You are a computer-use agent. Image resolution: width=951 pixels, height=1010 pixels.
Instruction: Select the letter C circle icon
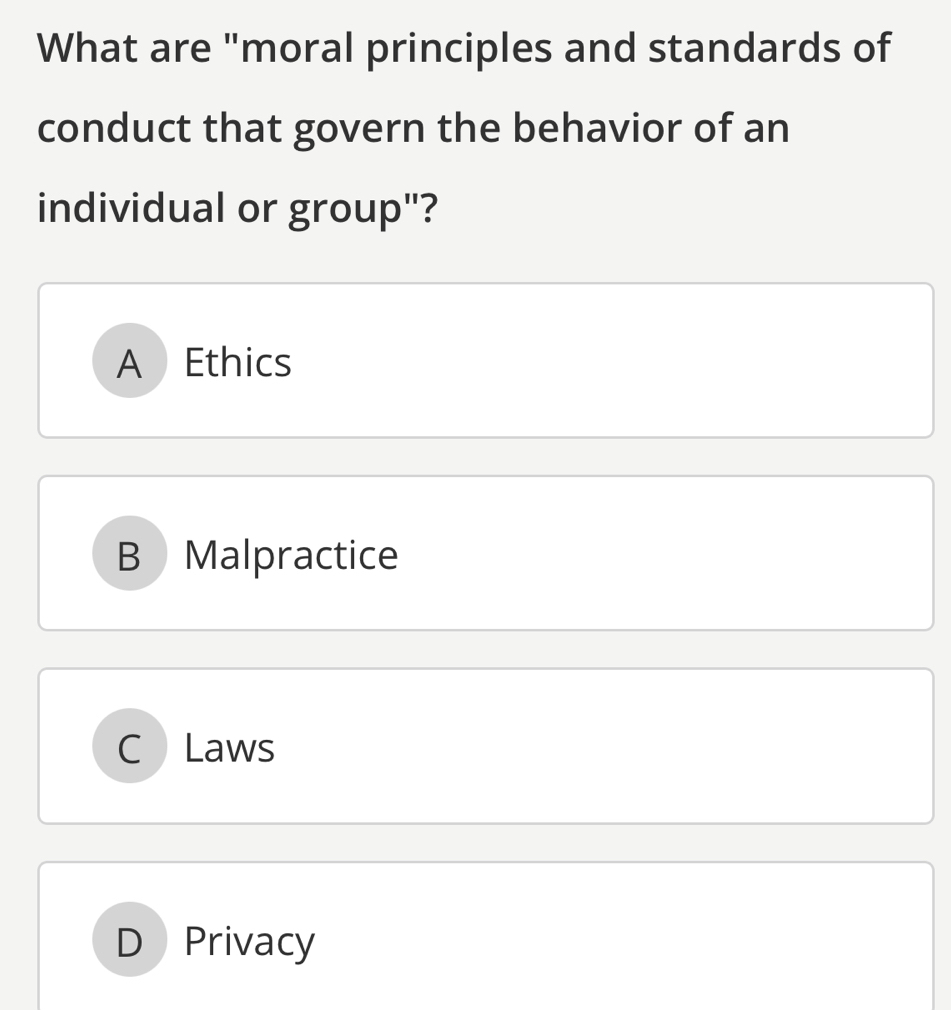click(130, 746)
